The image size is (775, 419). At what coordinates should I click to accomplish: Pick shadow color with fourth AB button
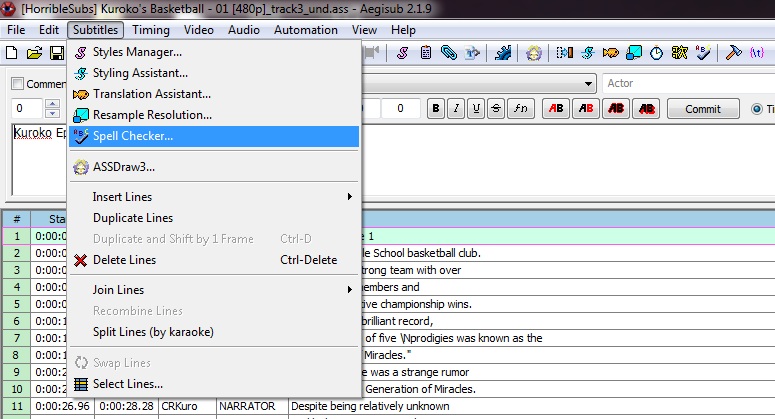(x=646, y=108)
